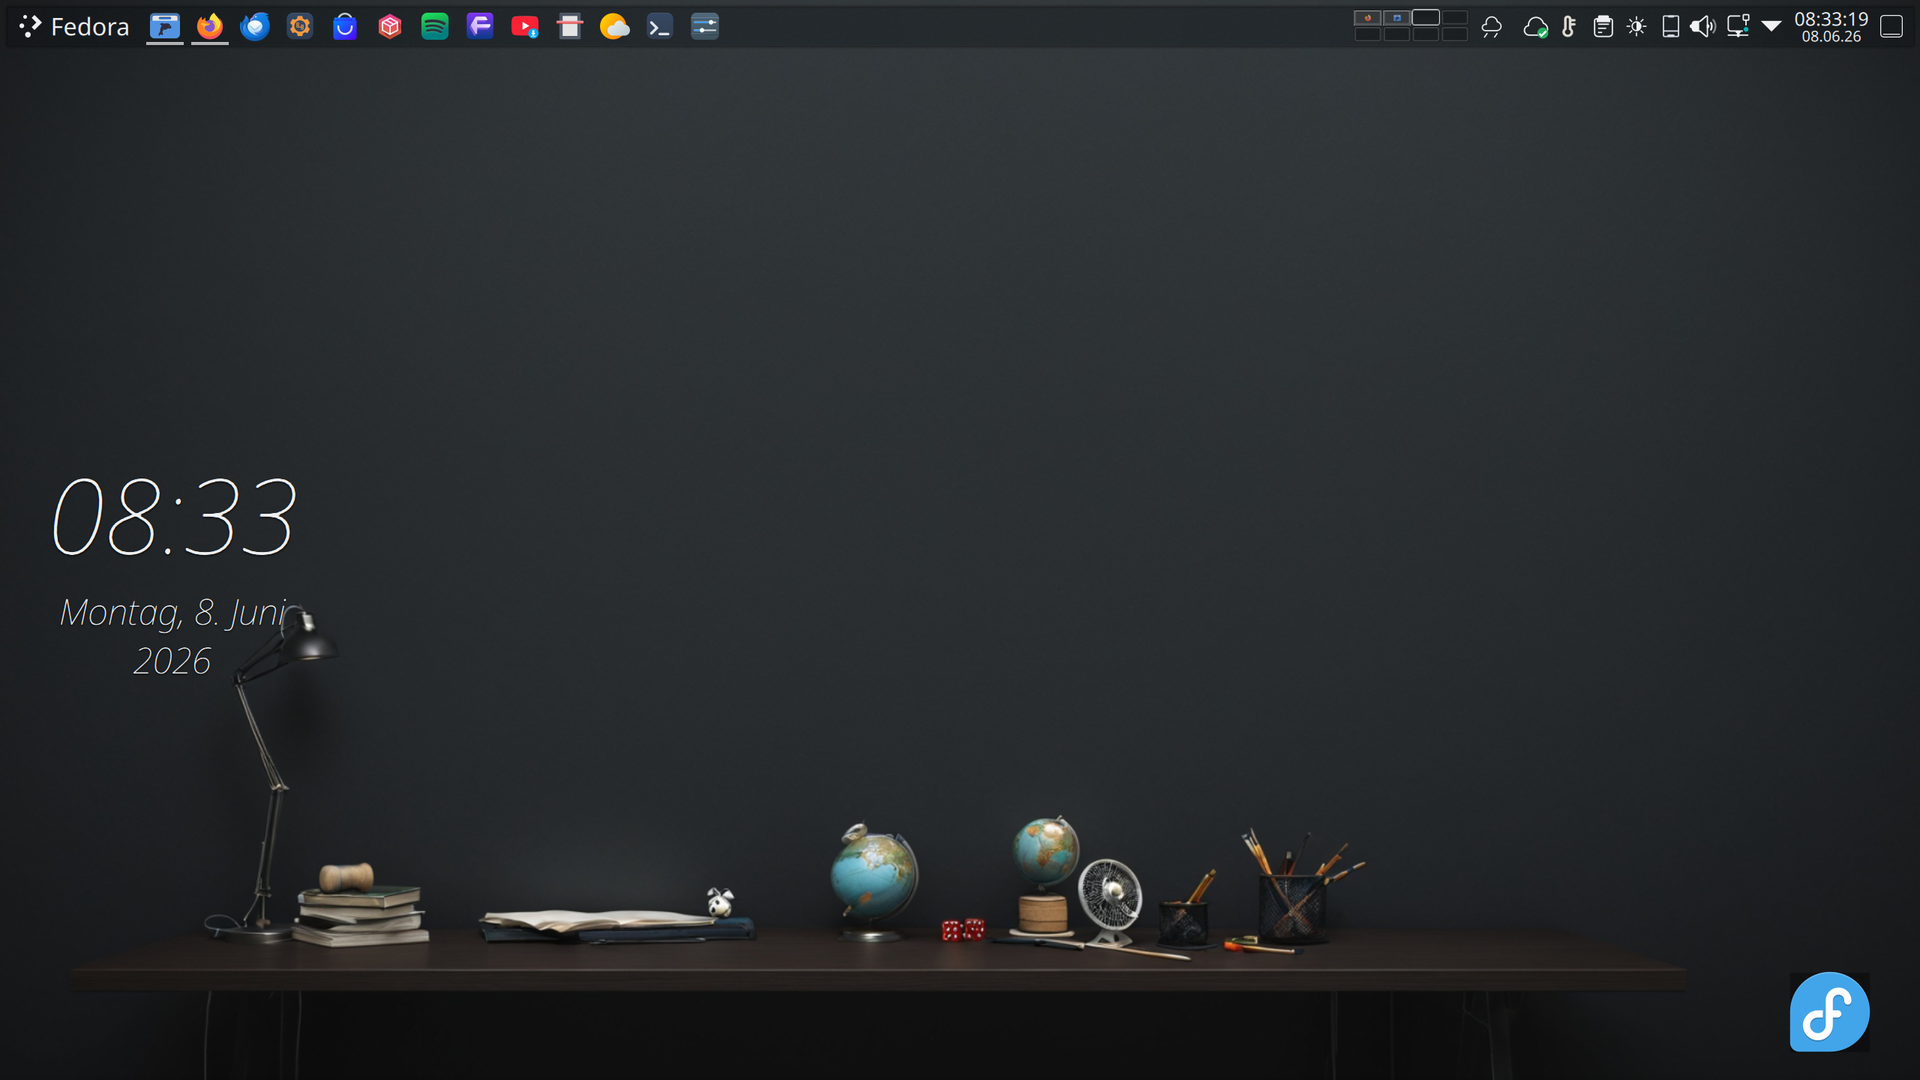Viewport: 1920px width, 1080px height.
Task: Open the rain weather widget in the tray
Action: [x=1492, y=27]
